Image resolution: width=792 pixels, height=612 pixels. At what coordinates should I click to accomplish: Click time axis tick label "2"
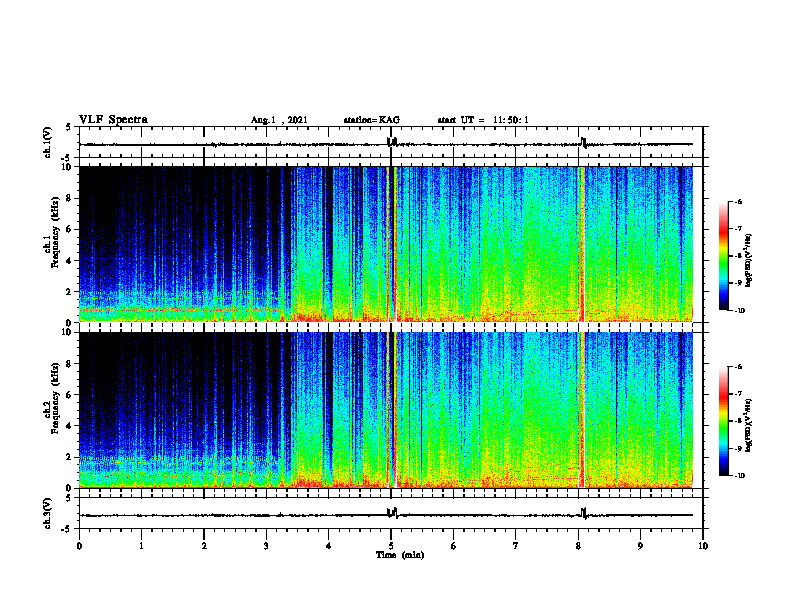(204, 546)
